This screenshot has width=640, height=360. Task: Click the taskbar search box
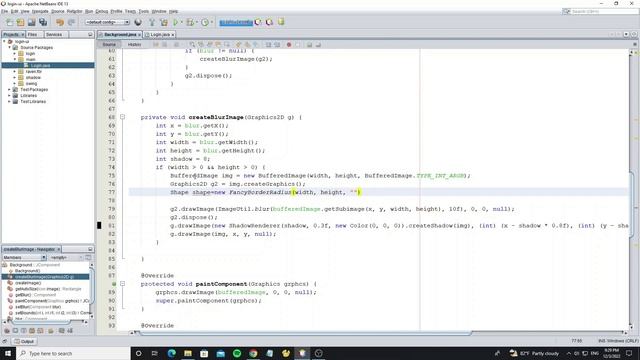click(73, 353)
